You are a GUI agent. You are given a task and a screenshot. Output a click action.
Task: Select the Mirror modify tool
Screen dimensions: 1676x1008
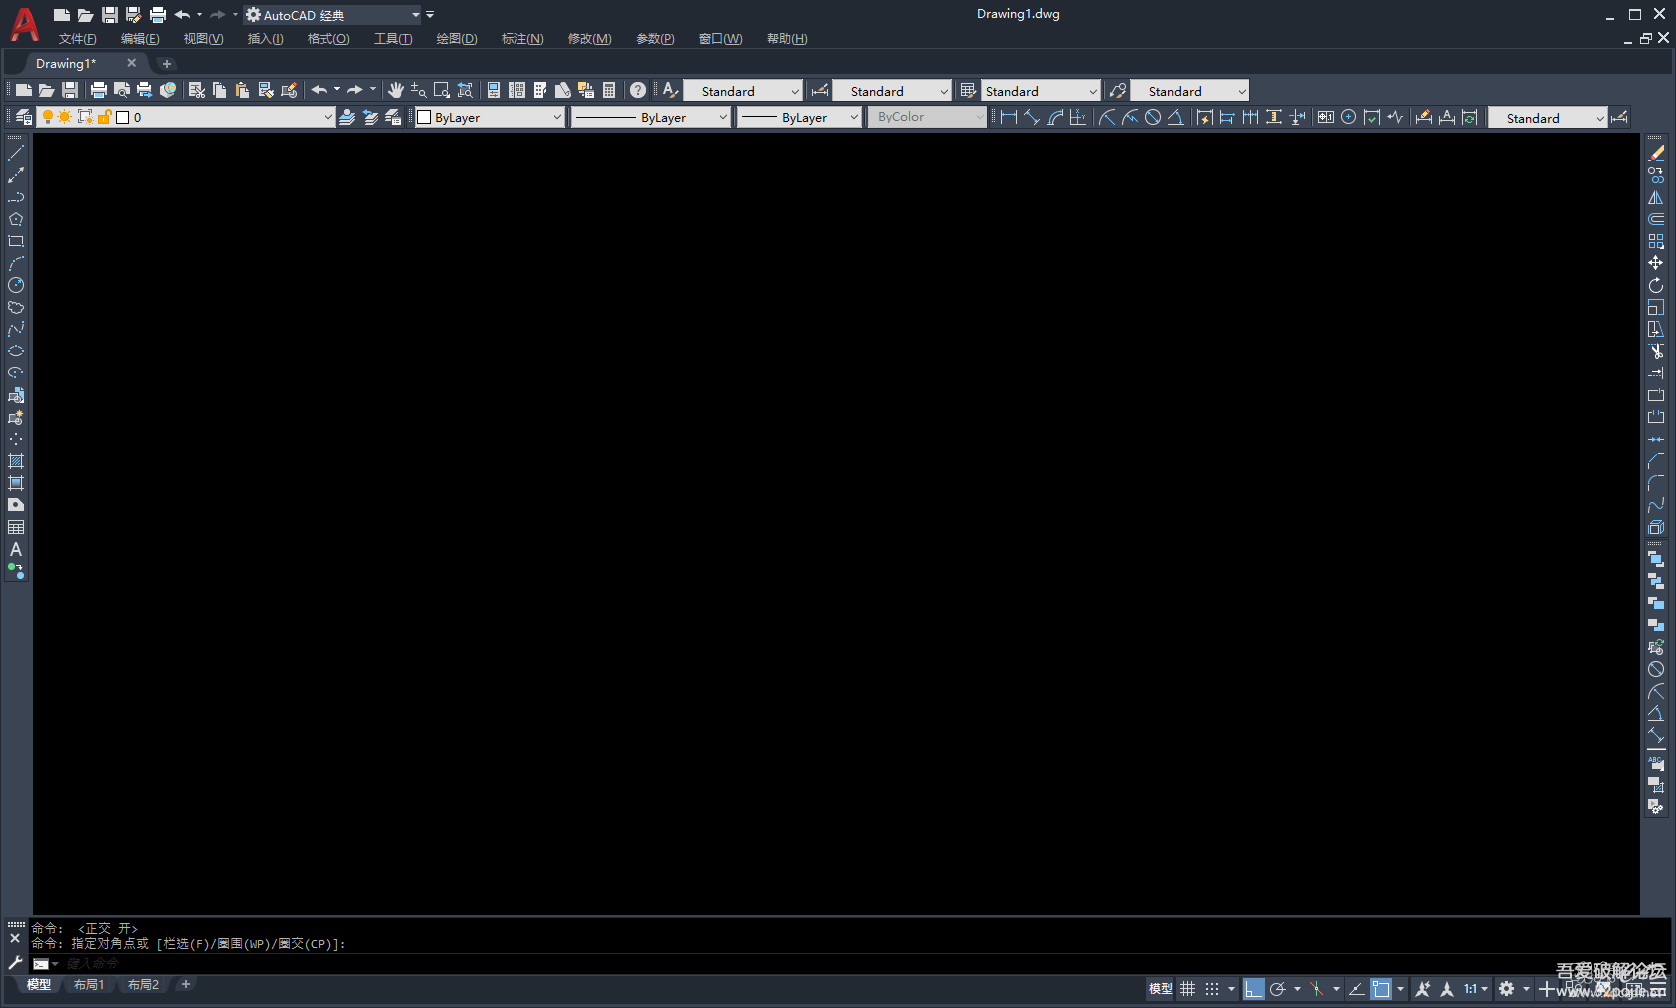click(1656, 197)
